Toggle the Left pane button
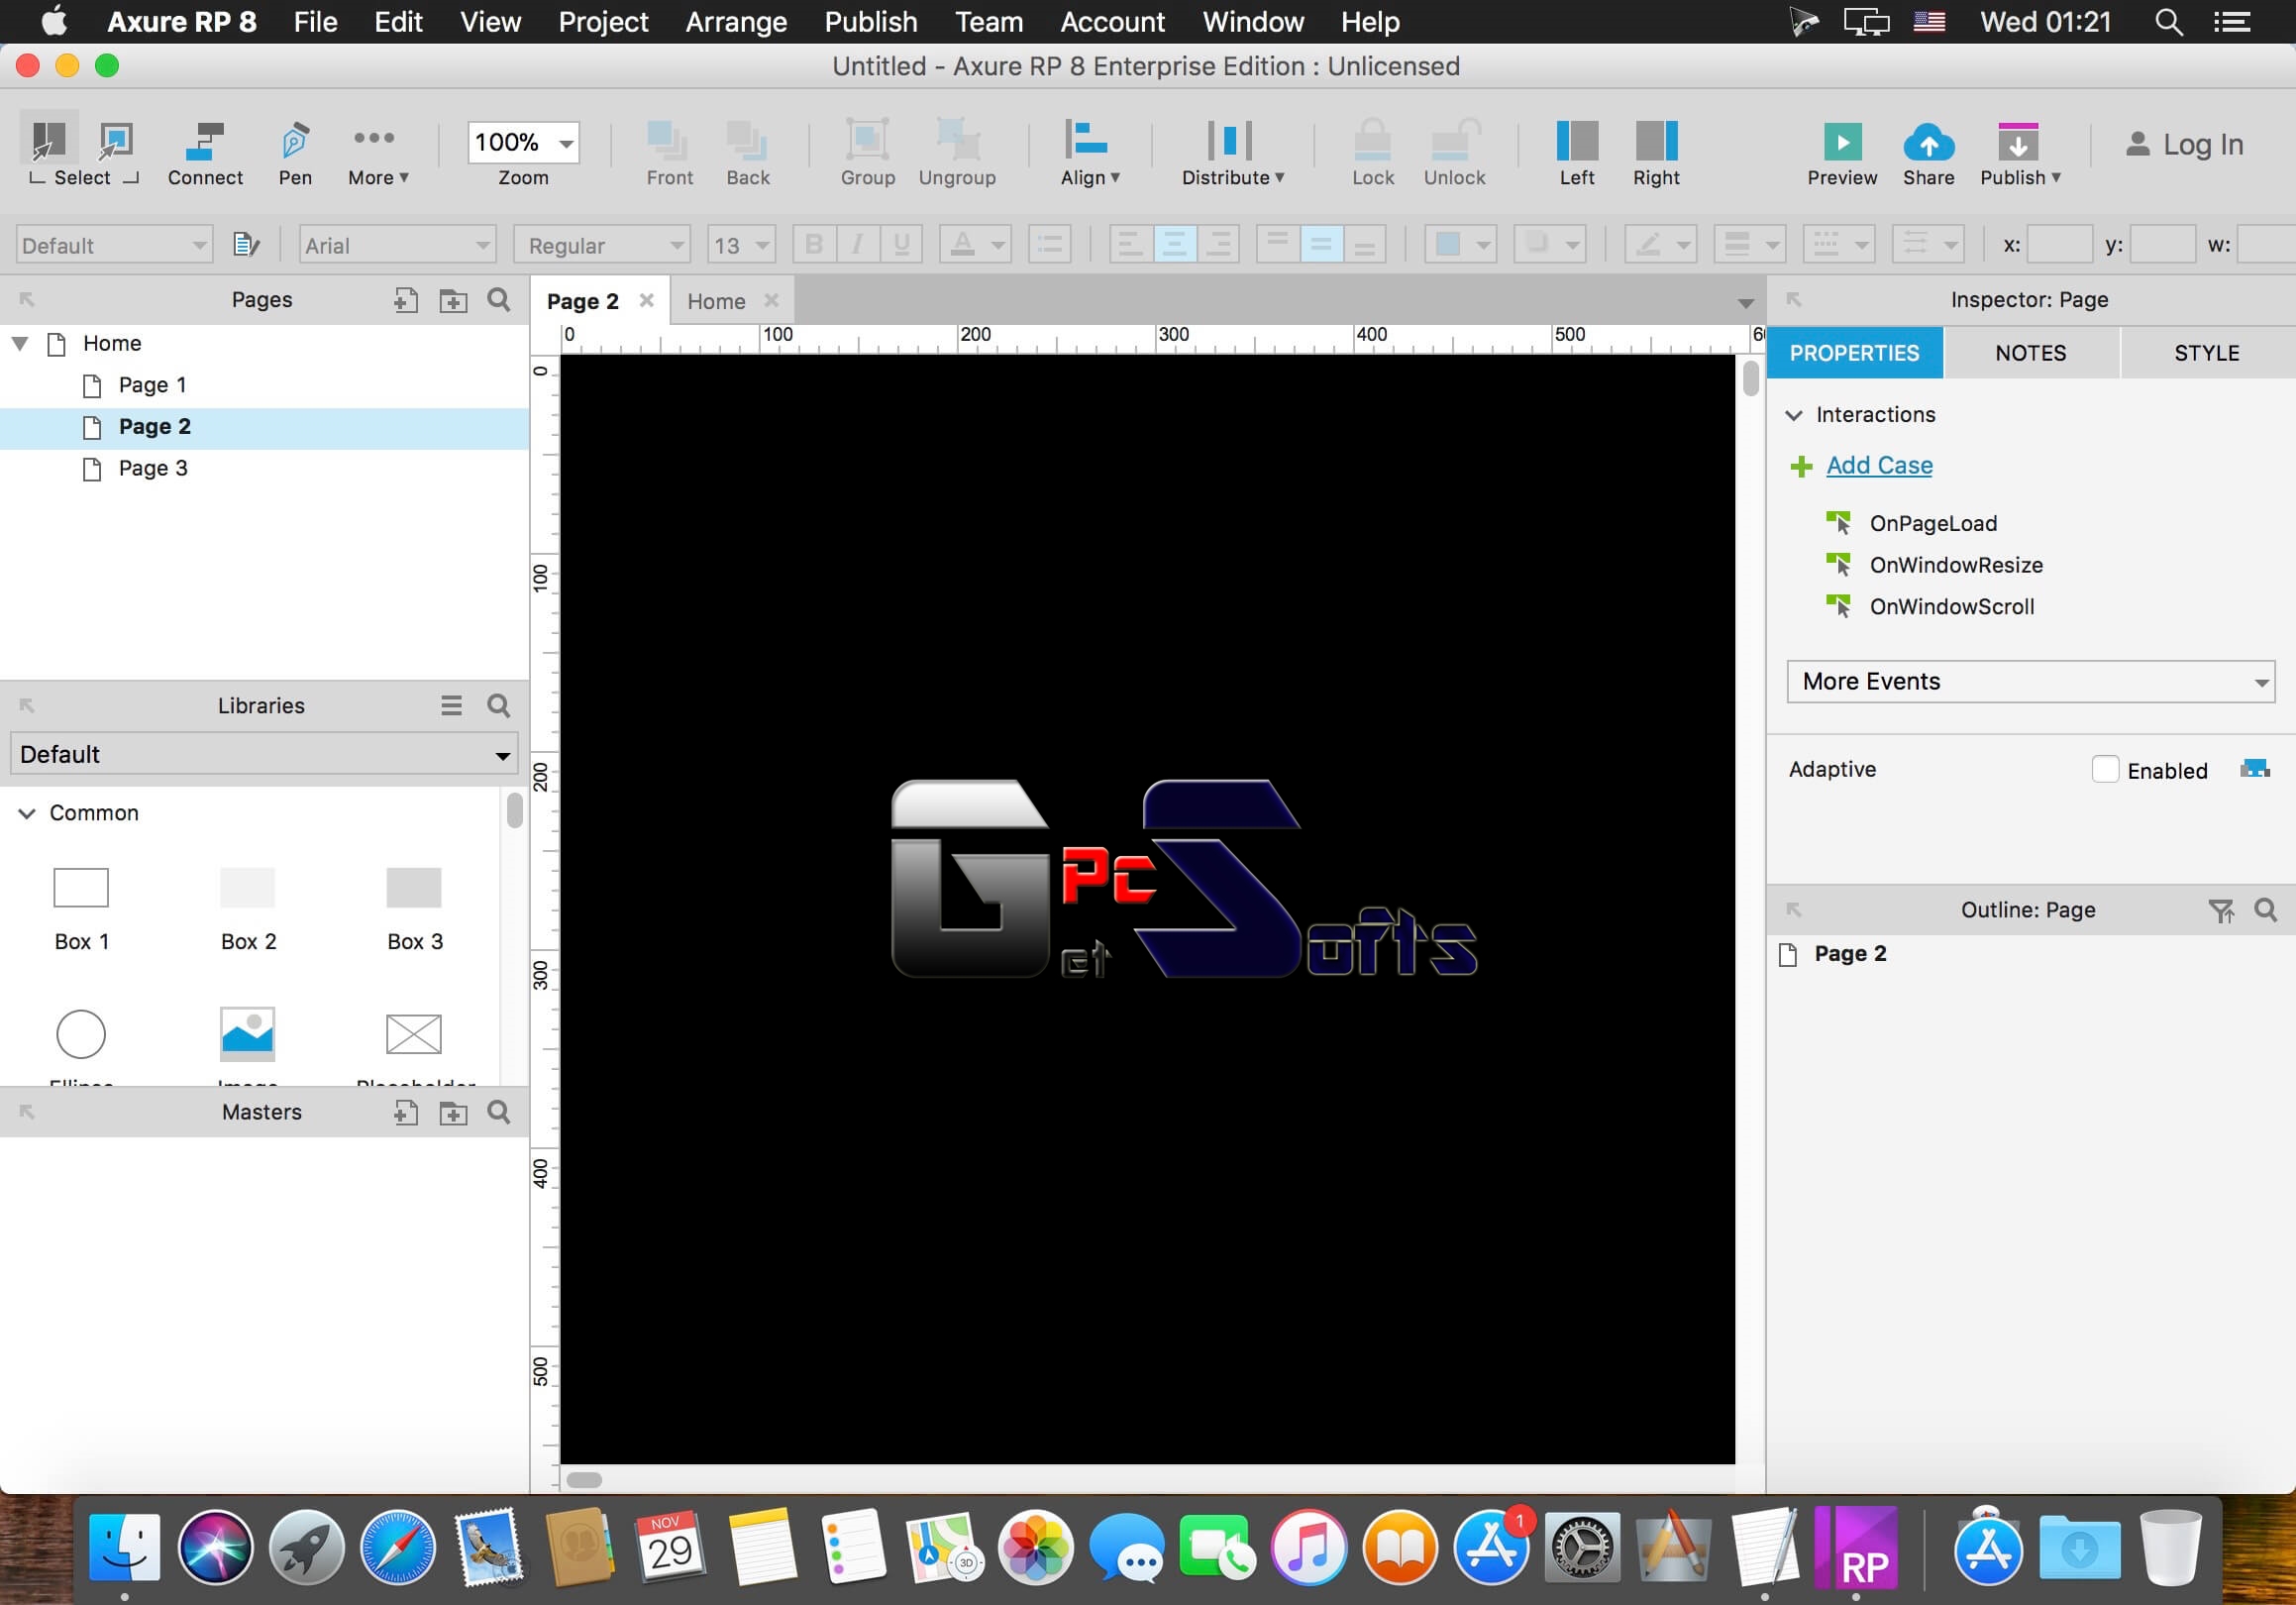The image size is (2296, 1605). (1577, 152)
